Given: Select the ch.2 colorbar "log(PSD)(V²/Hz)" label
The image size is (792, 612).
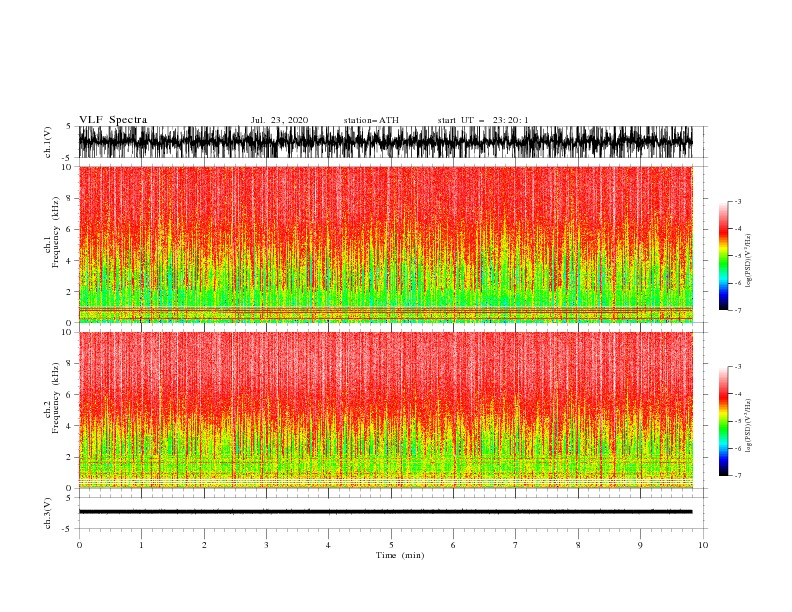Looking at the screenshot, I should coord(748,425).
